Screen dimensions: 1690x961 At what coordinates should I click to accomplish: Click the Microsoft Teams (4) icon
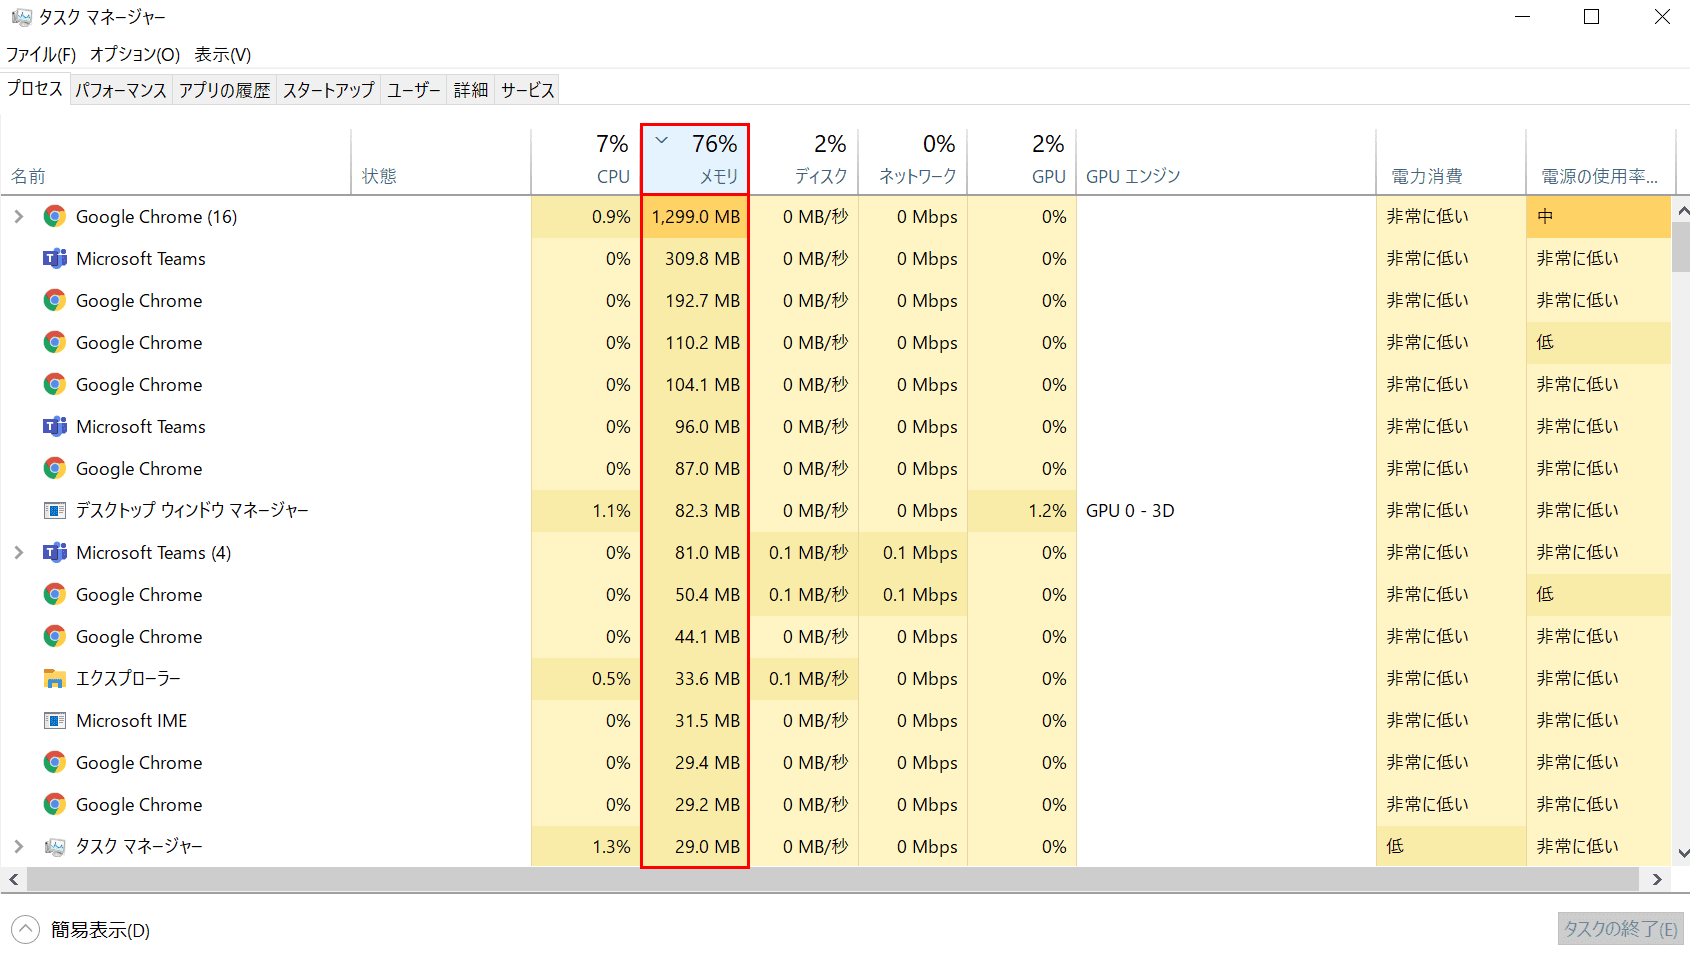click(x=55, y=552)
